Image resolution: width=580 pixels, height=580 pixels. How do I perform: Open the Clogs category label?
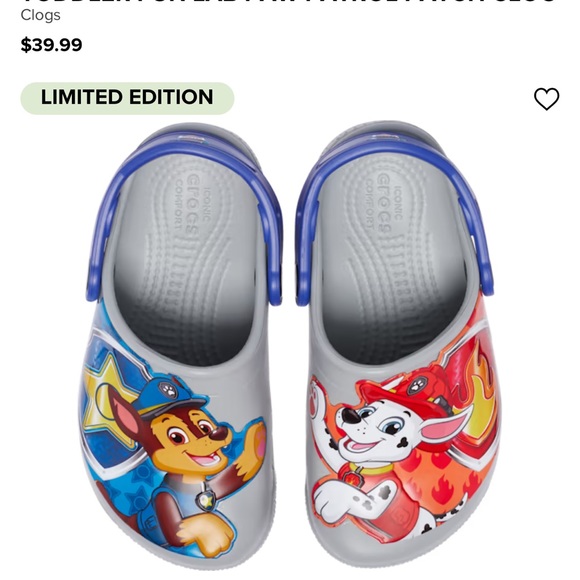[40, 15]
